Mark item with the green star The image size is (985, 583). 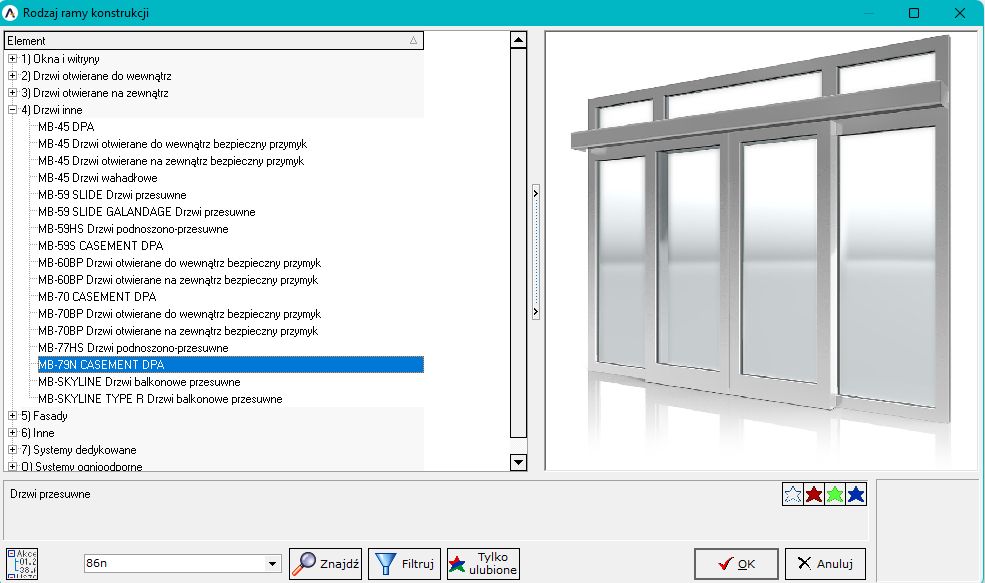[835, 494]
